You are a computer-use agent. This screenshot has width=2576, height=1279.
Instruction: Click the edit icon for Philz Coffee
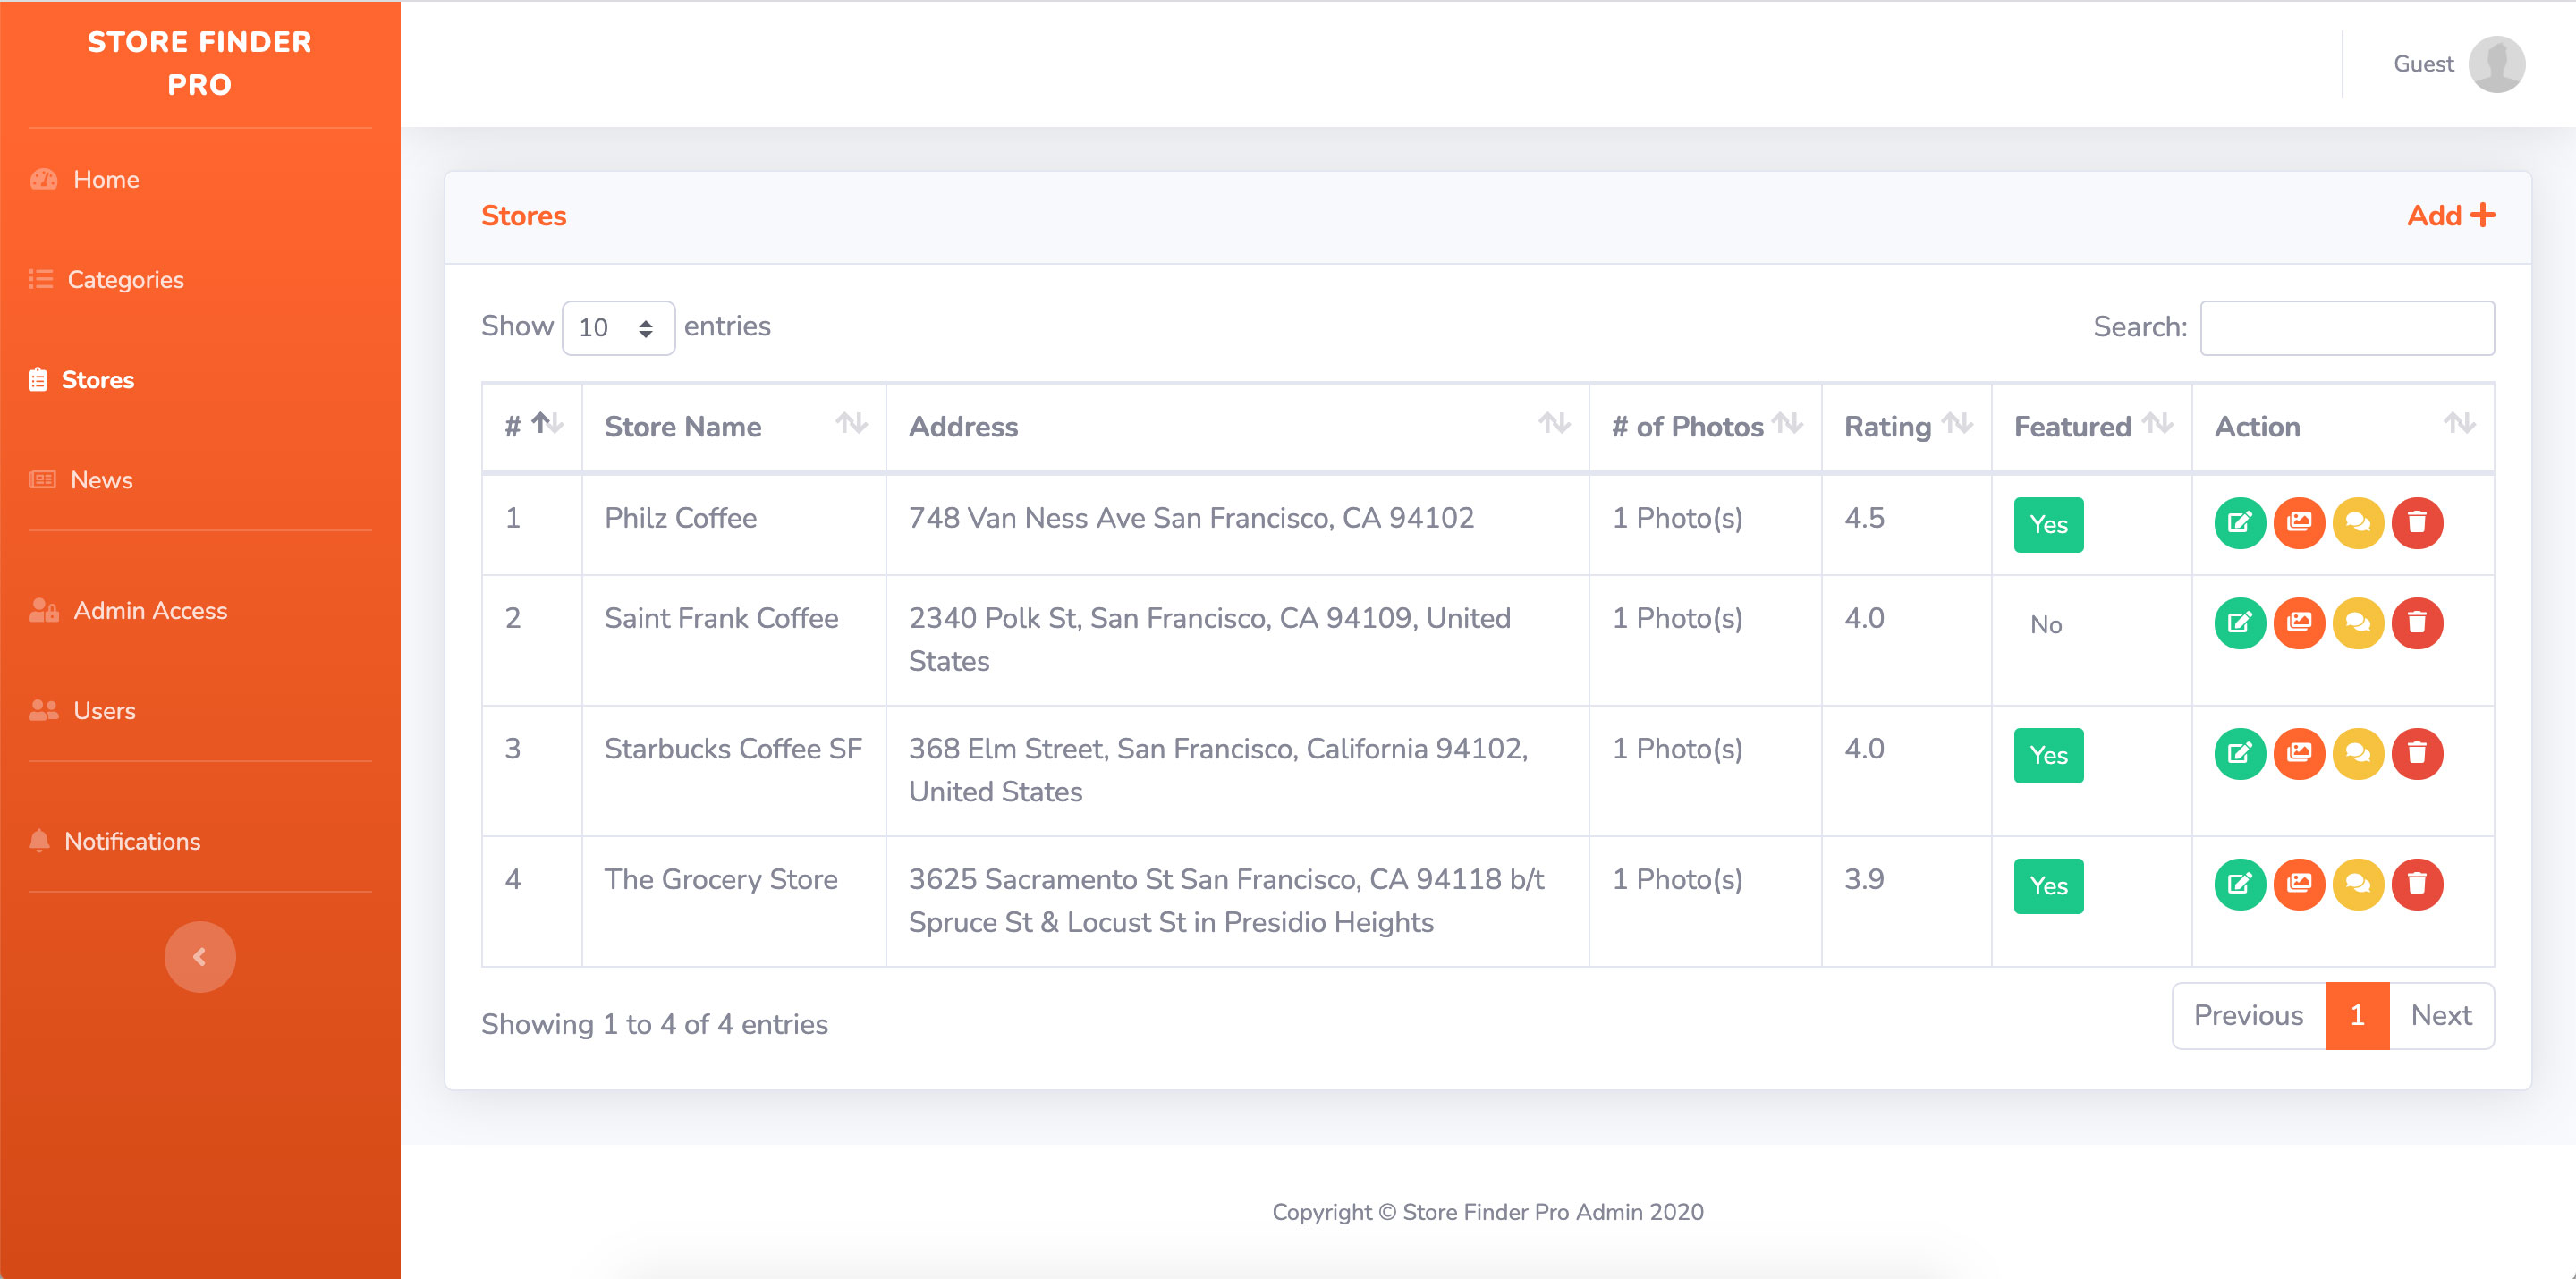(2239, 523)
